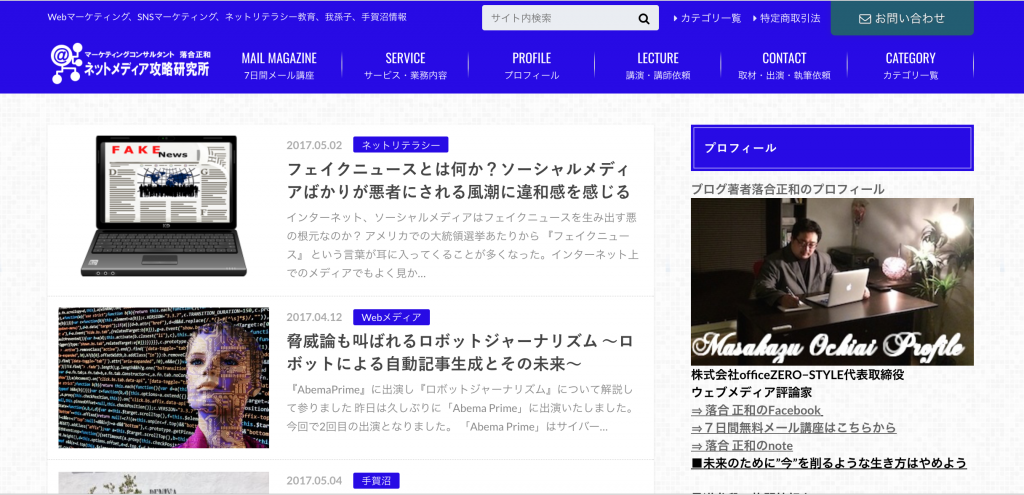The image size is (1024, 495).
Task: Open 7日間無料メール講座はこちらから link
Action: point(793,428)
